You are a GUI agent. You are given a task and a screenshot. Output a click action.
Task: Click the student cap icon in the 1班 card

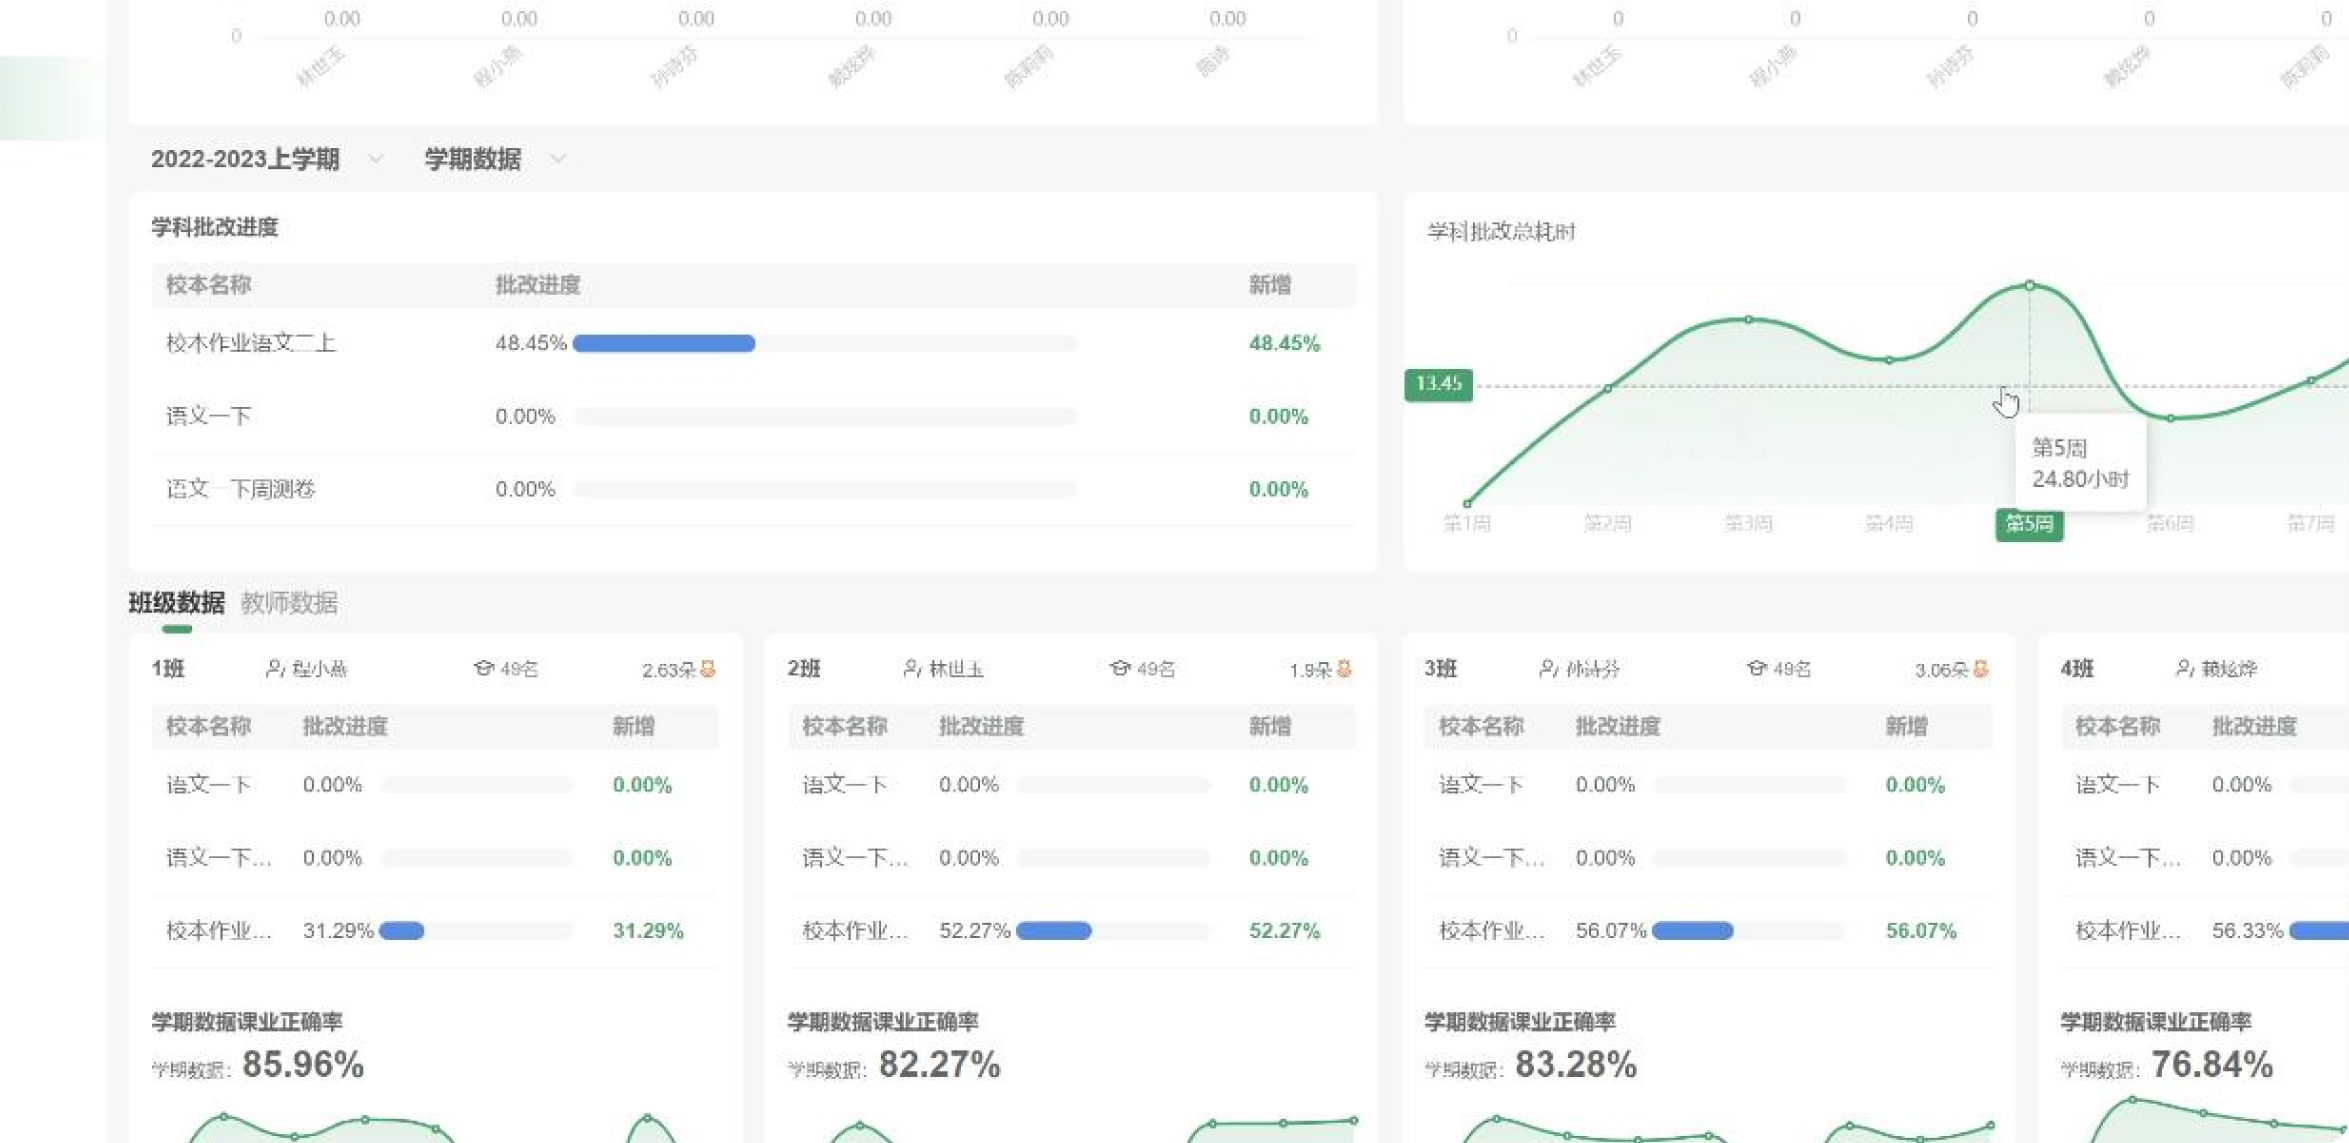coord(484,668)
